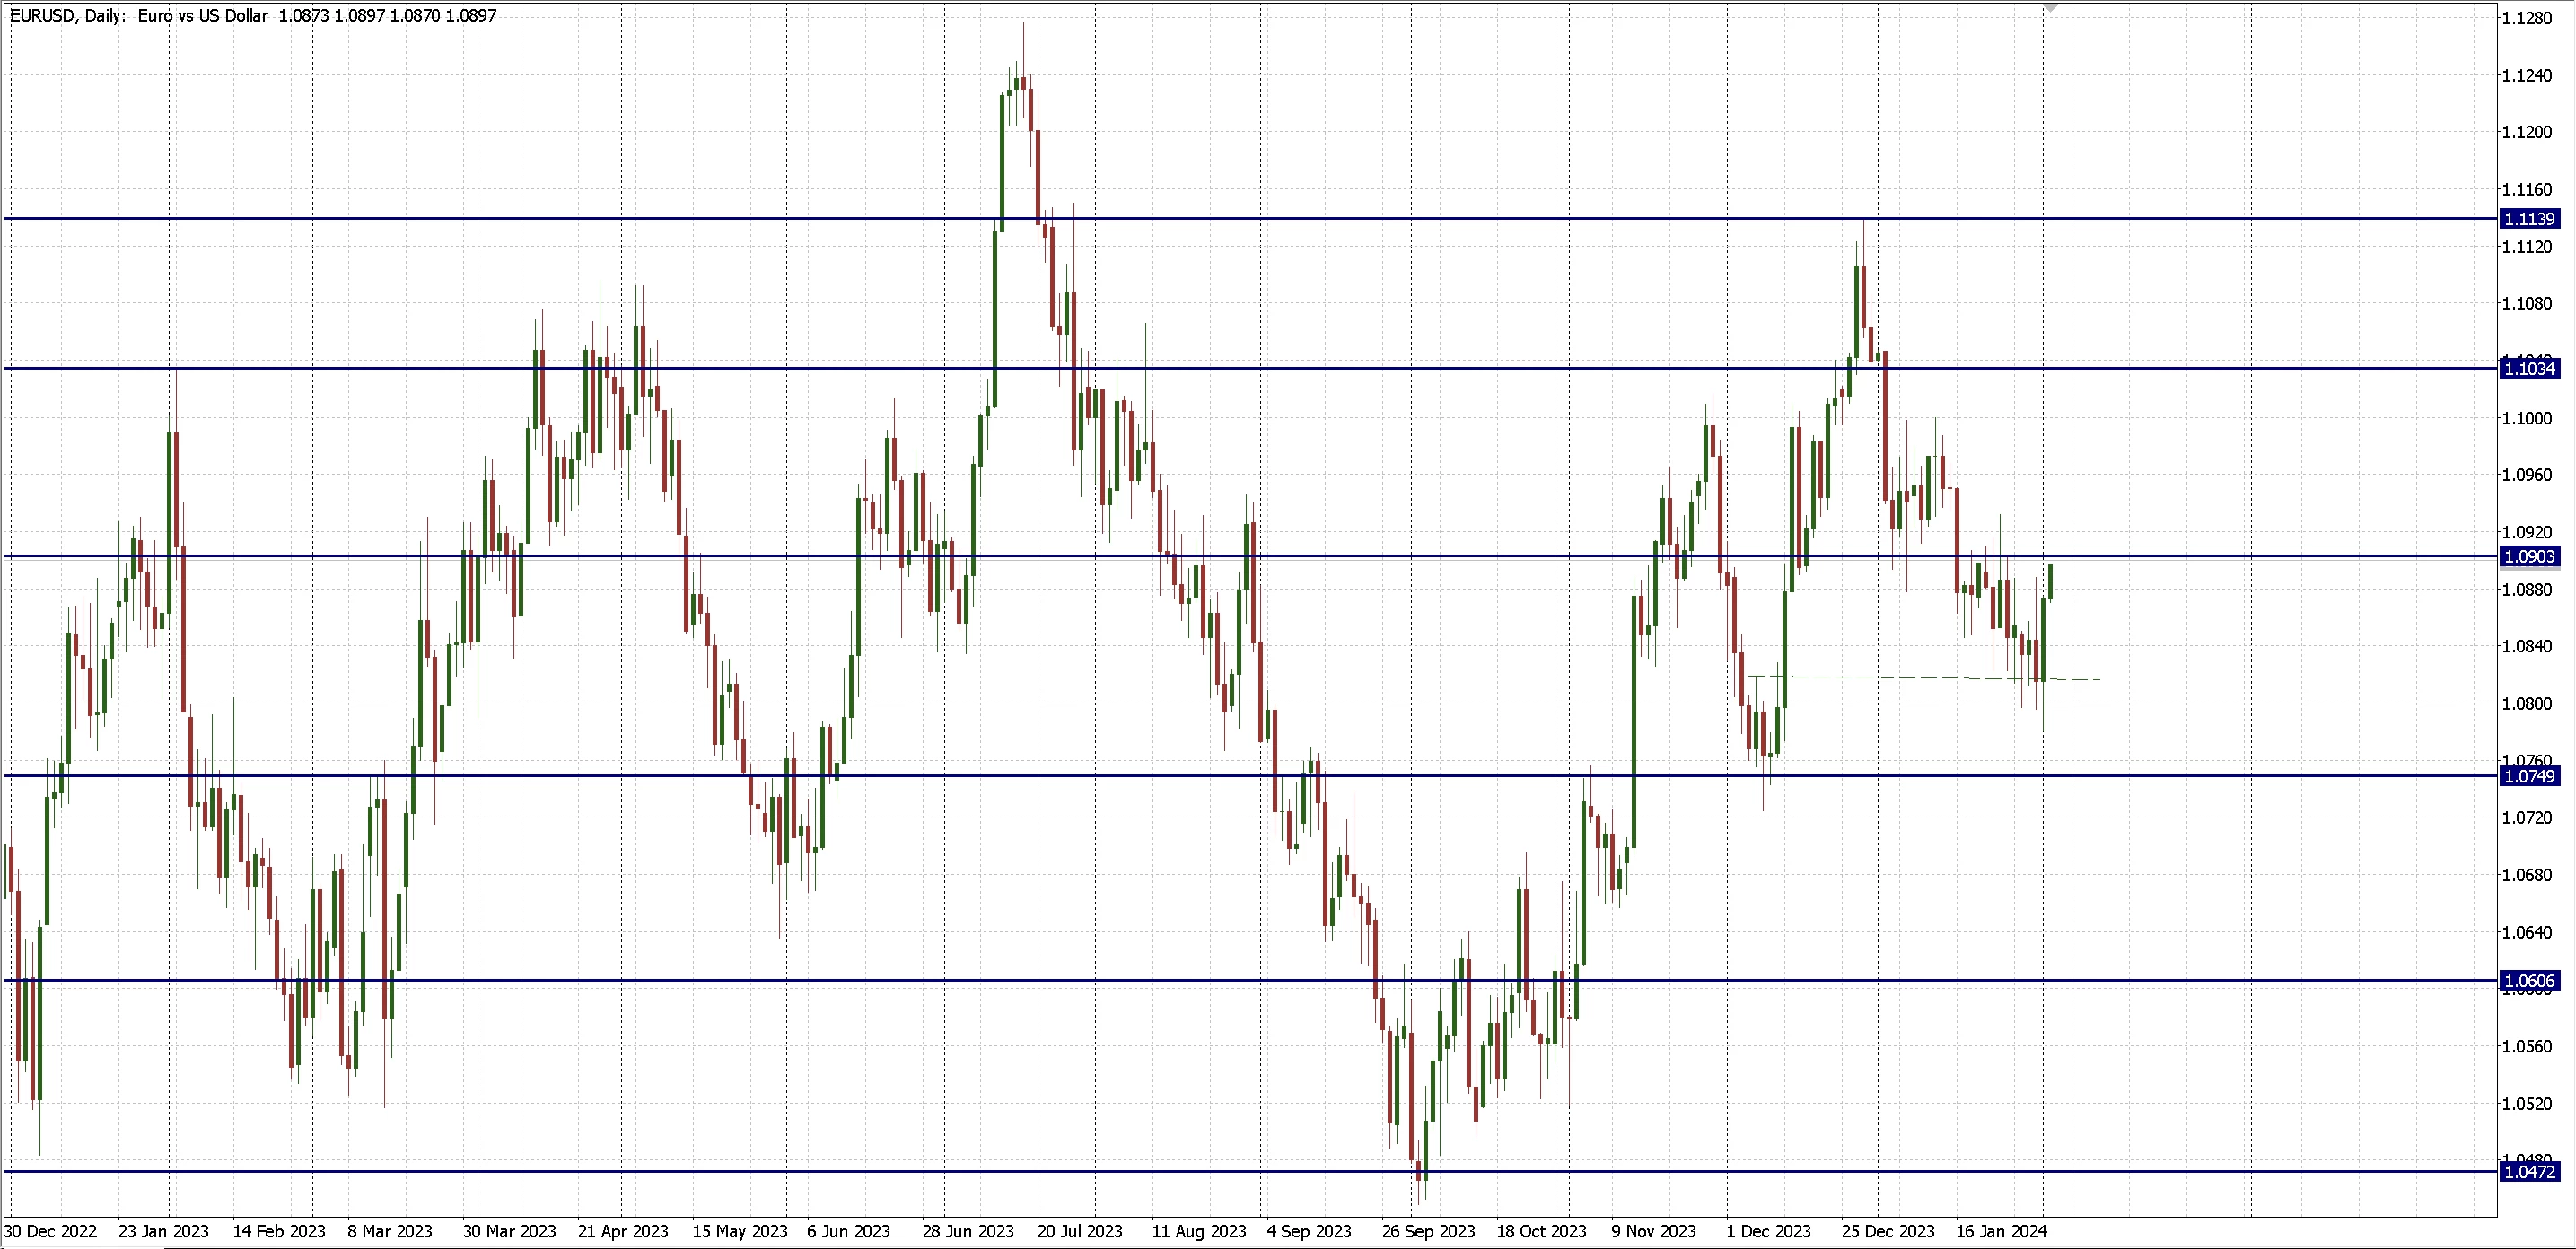The height and width of the screenshot is (1249, 2576).
Task: Click the 28 Jun 2023 date label
Action: [968, 1232]
